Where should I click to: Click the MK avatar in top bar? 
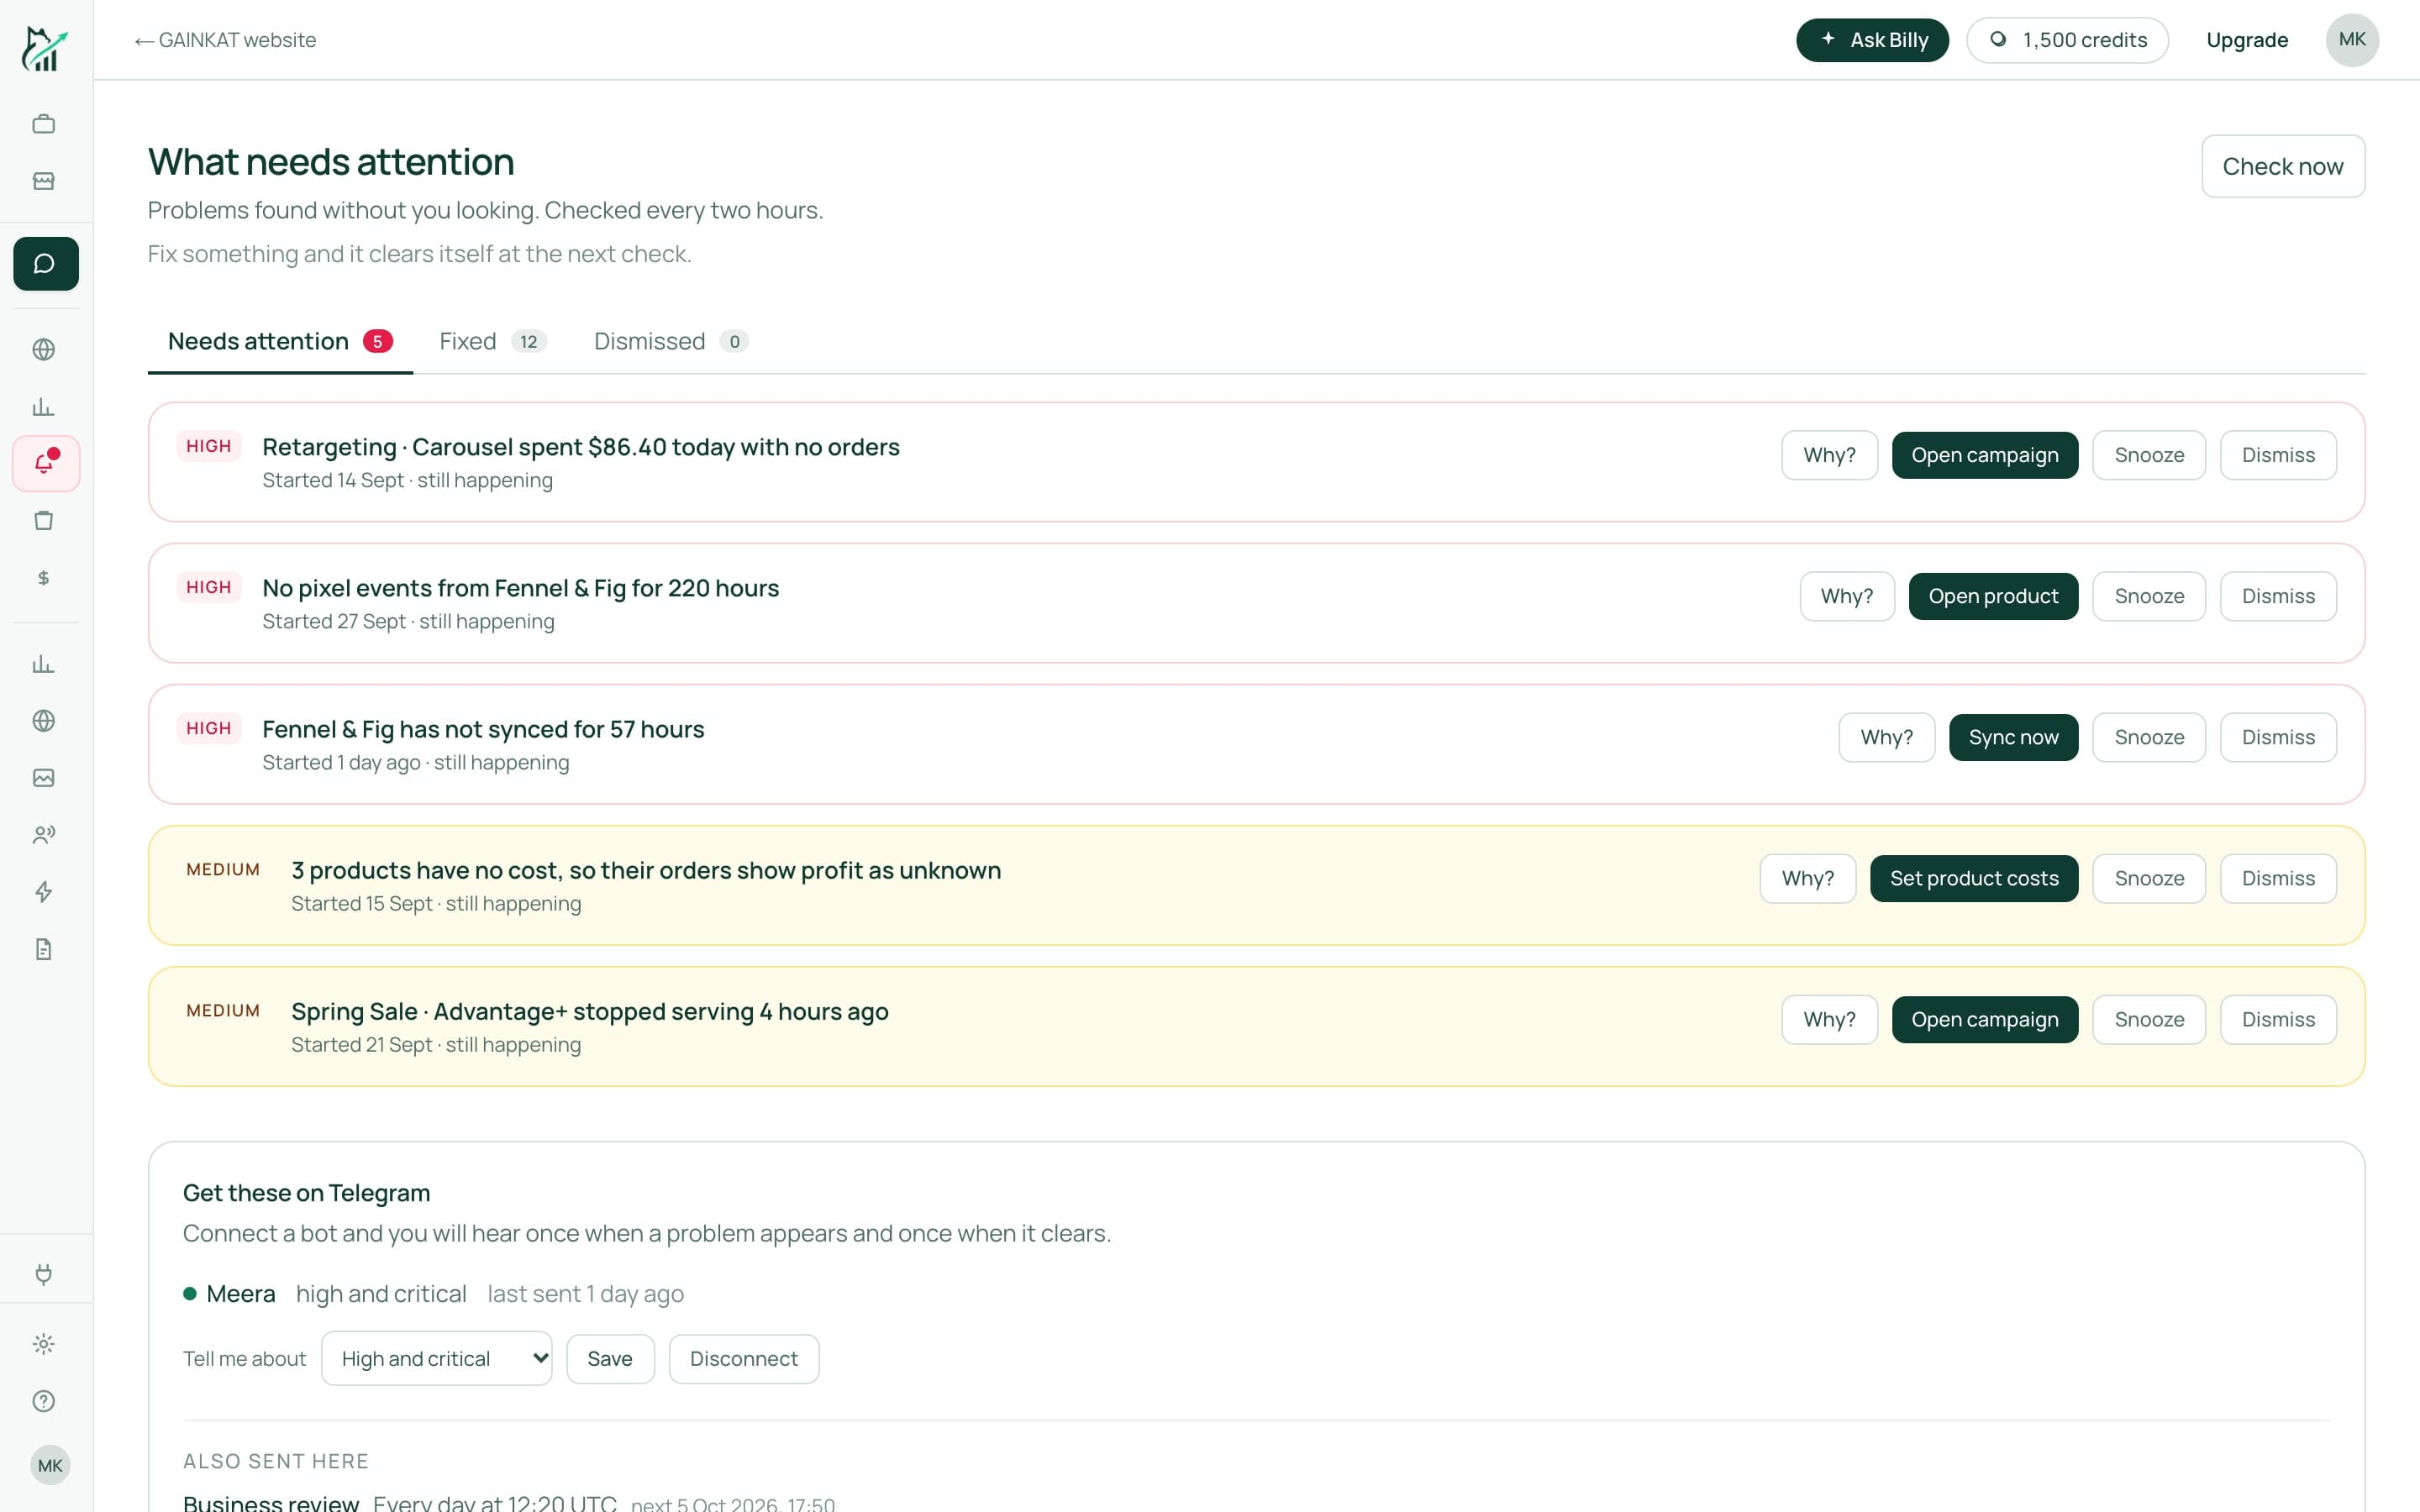point(2352,40)
